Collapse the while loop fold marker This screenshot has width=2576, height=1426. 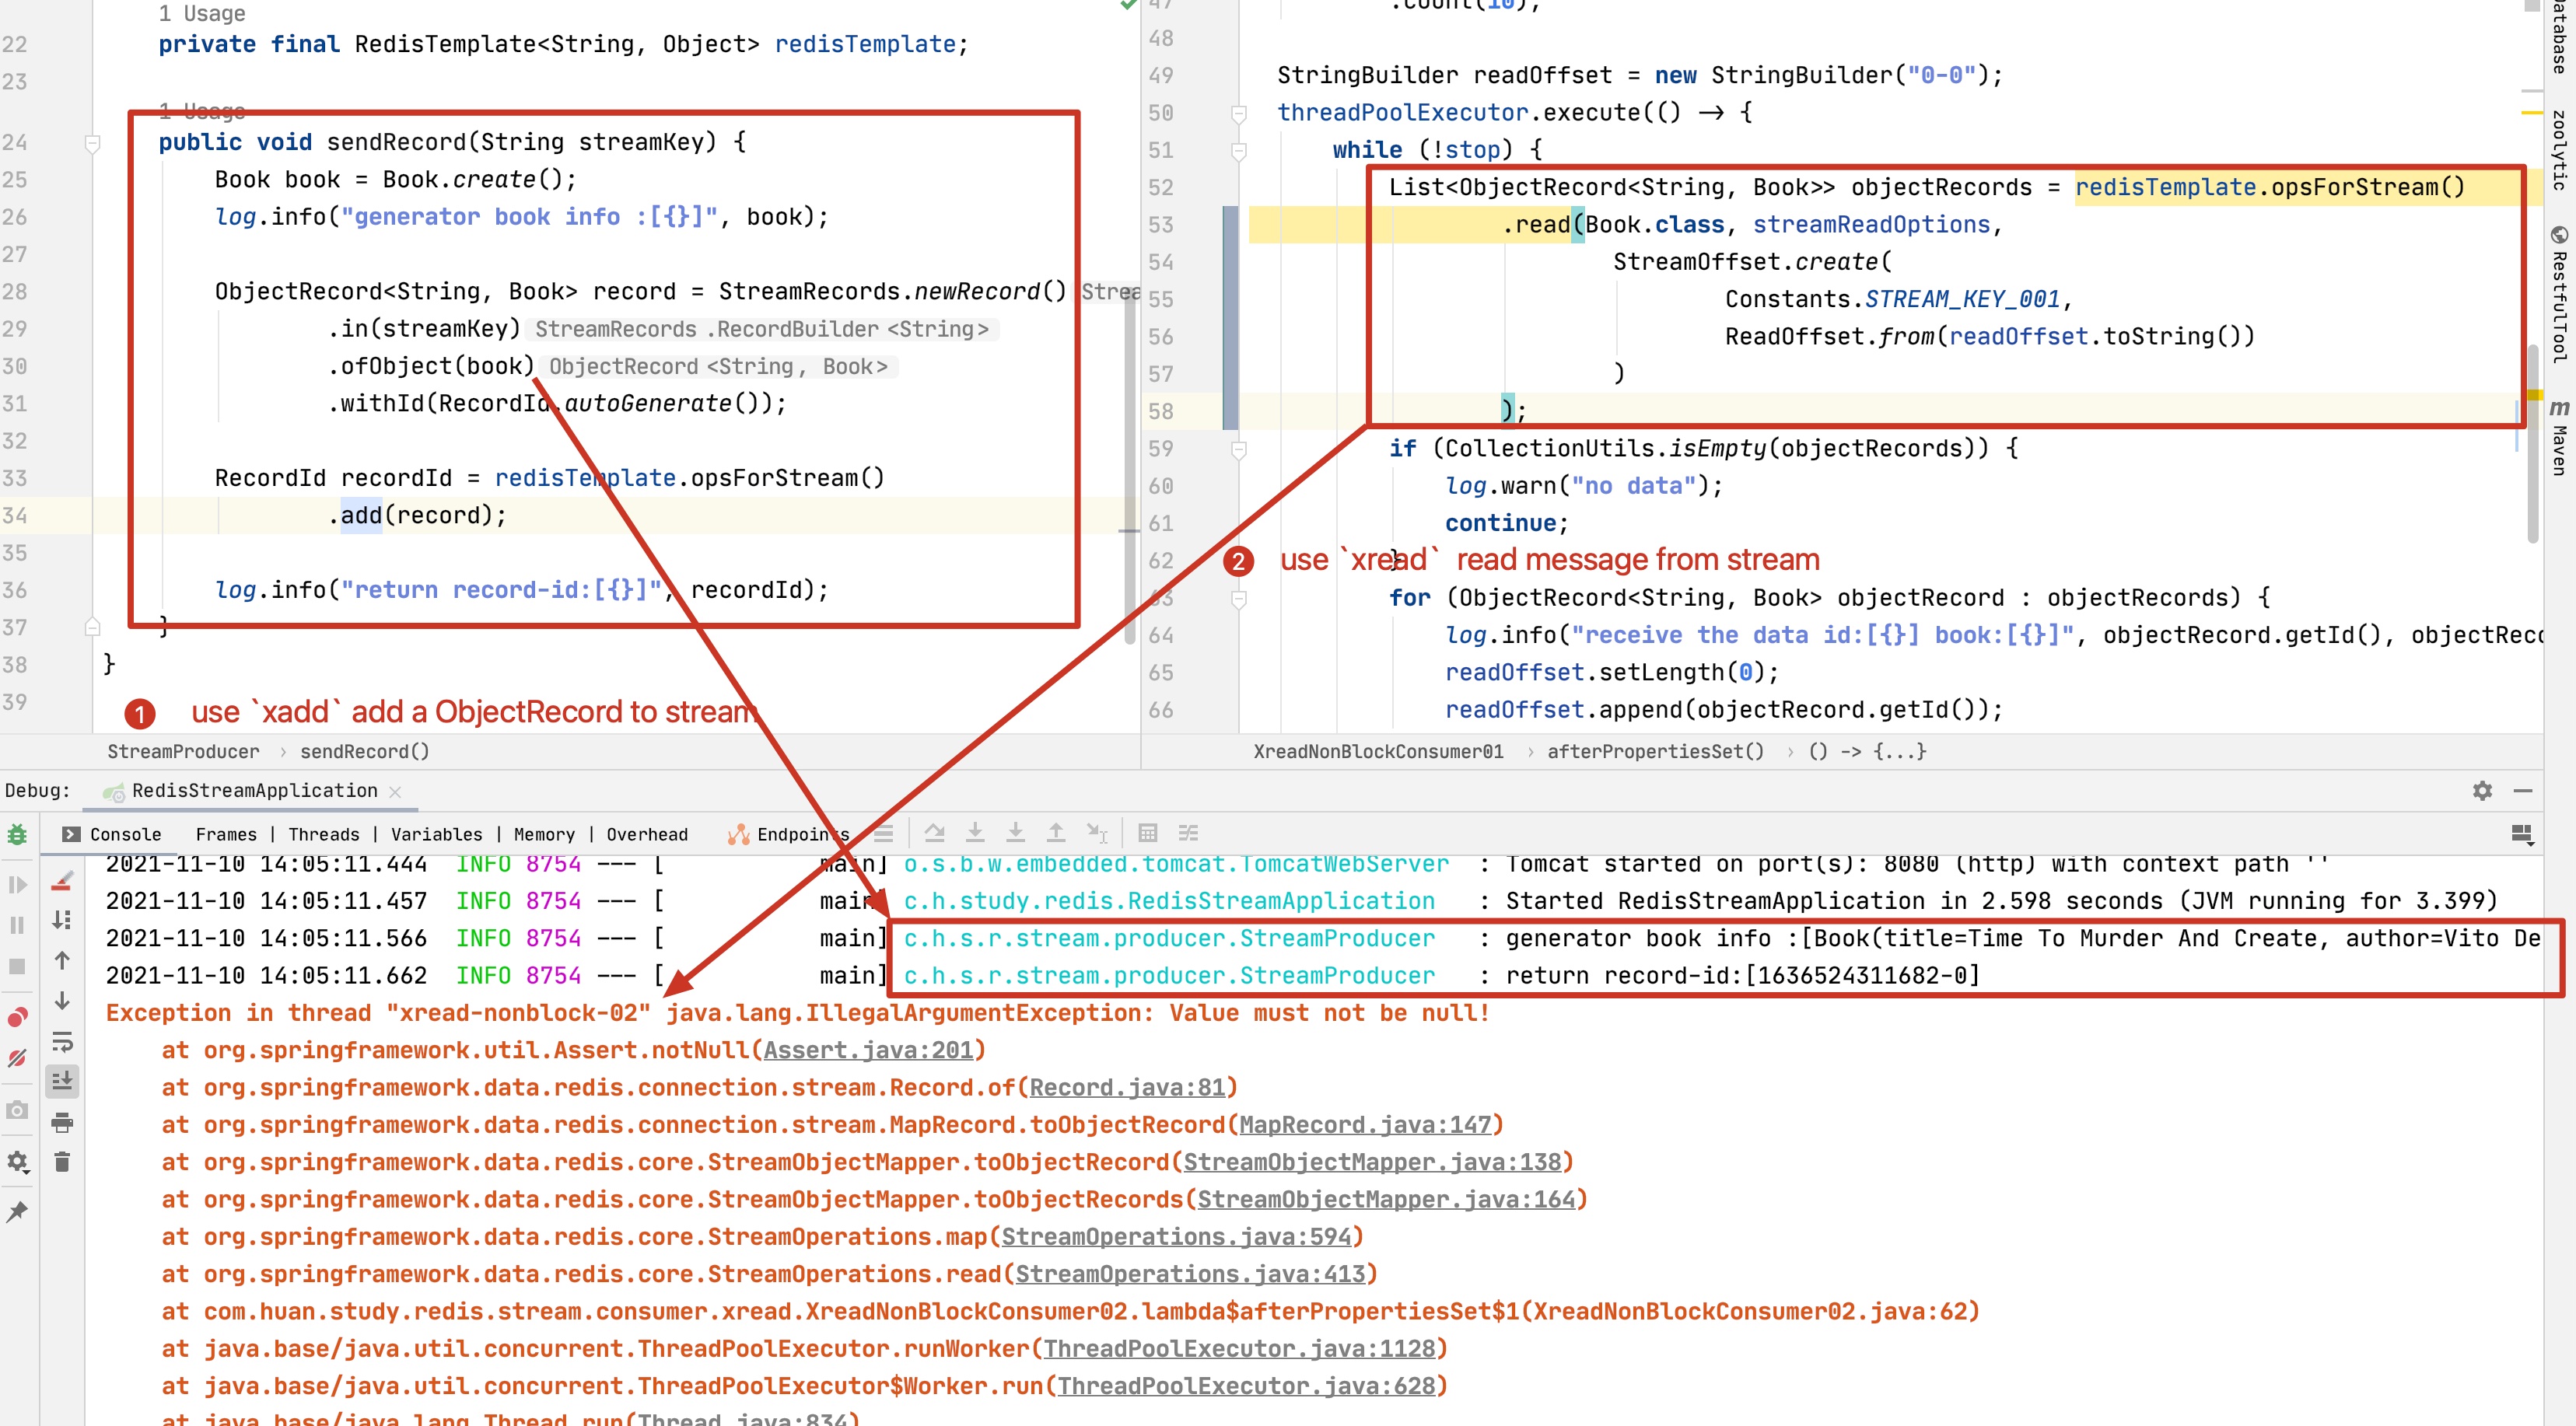[1239, 151]
